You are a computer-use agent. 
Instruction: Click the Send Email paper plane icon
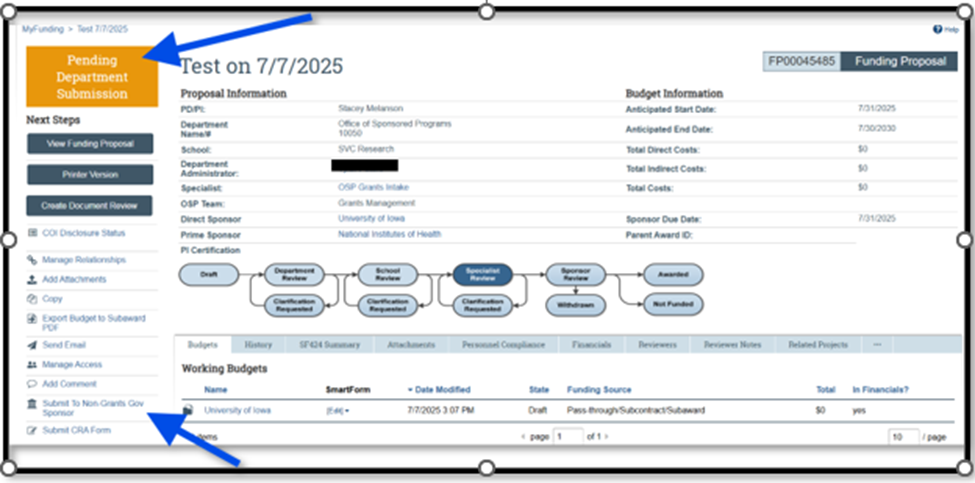pos(33,345)
